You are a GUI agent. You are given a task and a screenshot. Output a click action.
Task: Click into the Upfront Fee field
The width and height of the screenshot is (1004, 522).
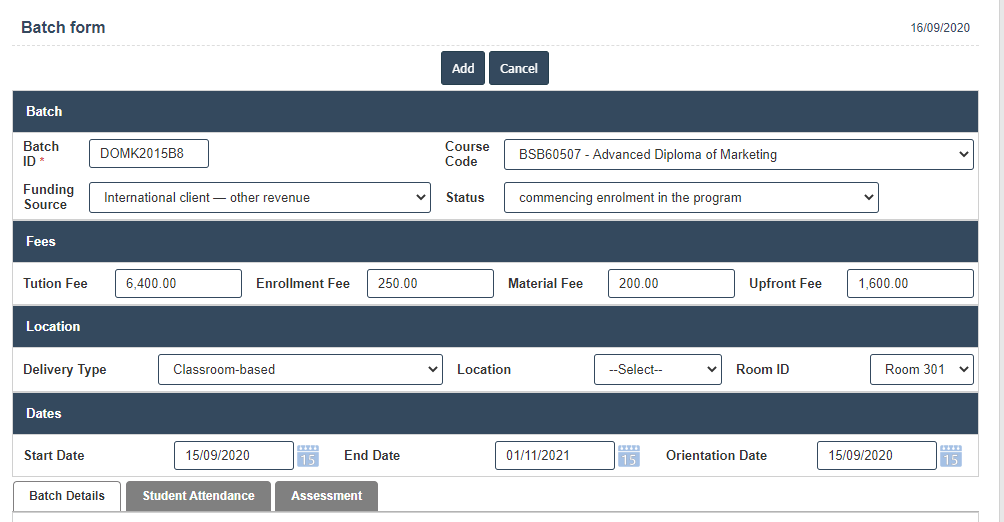click(x=910, y=284)
